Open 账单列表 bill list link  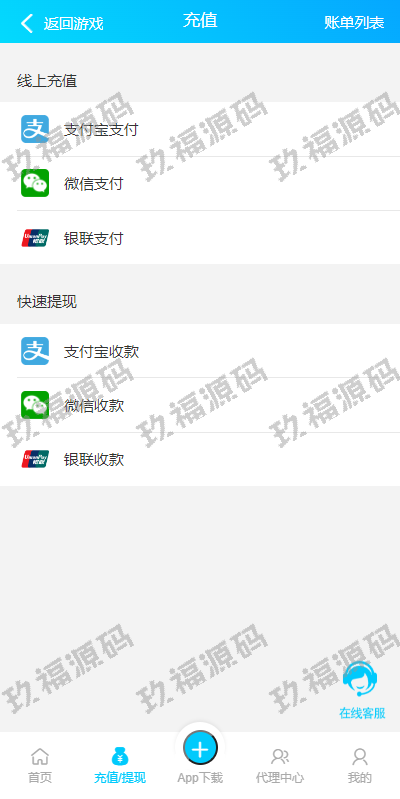point(354,22)
